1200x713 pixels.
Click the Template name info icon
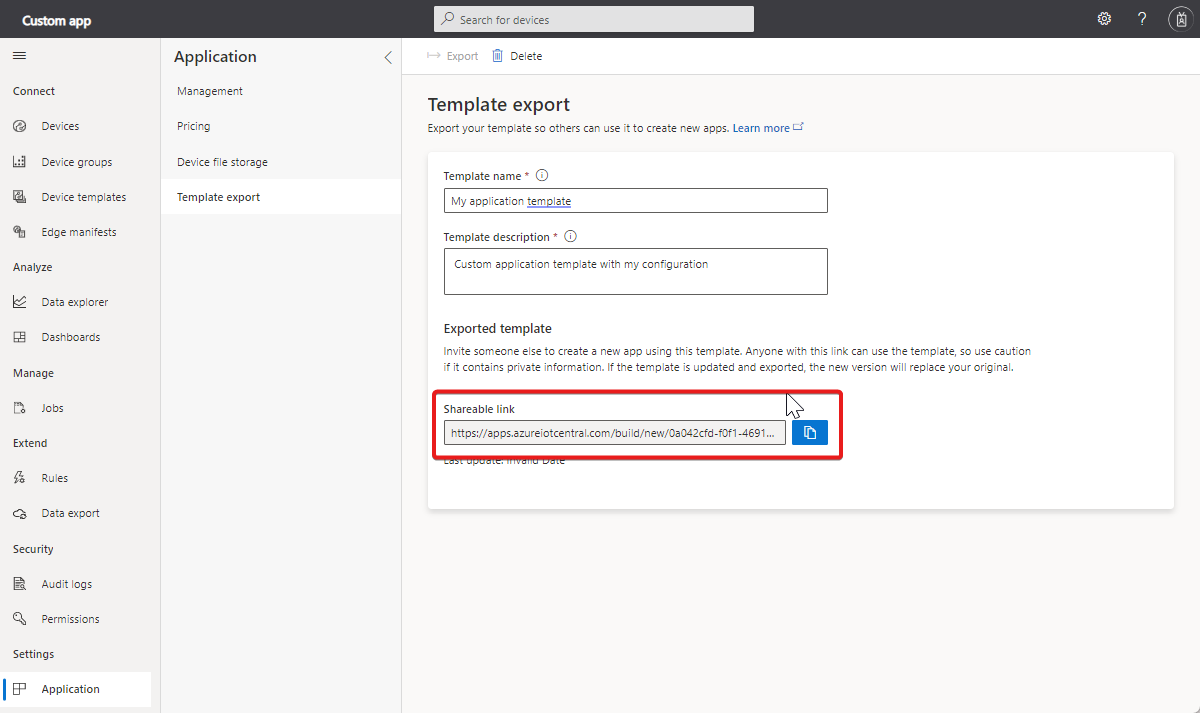click(542, 175)
